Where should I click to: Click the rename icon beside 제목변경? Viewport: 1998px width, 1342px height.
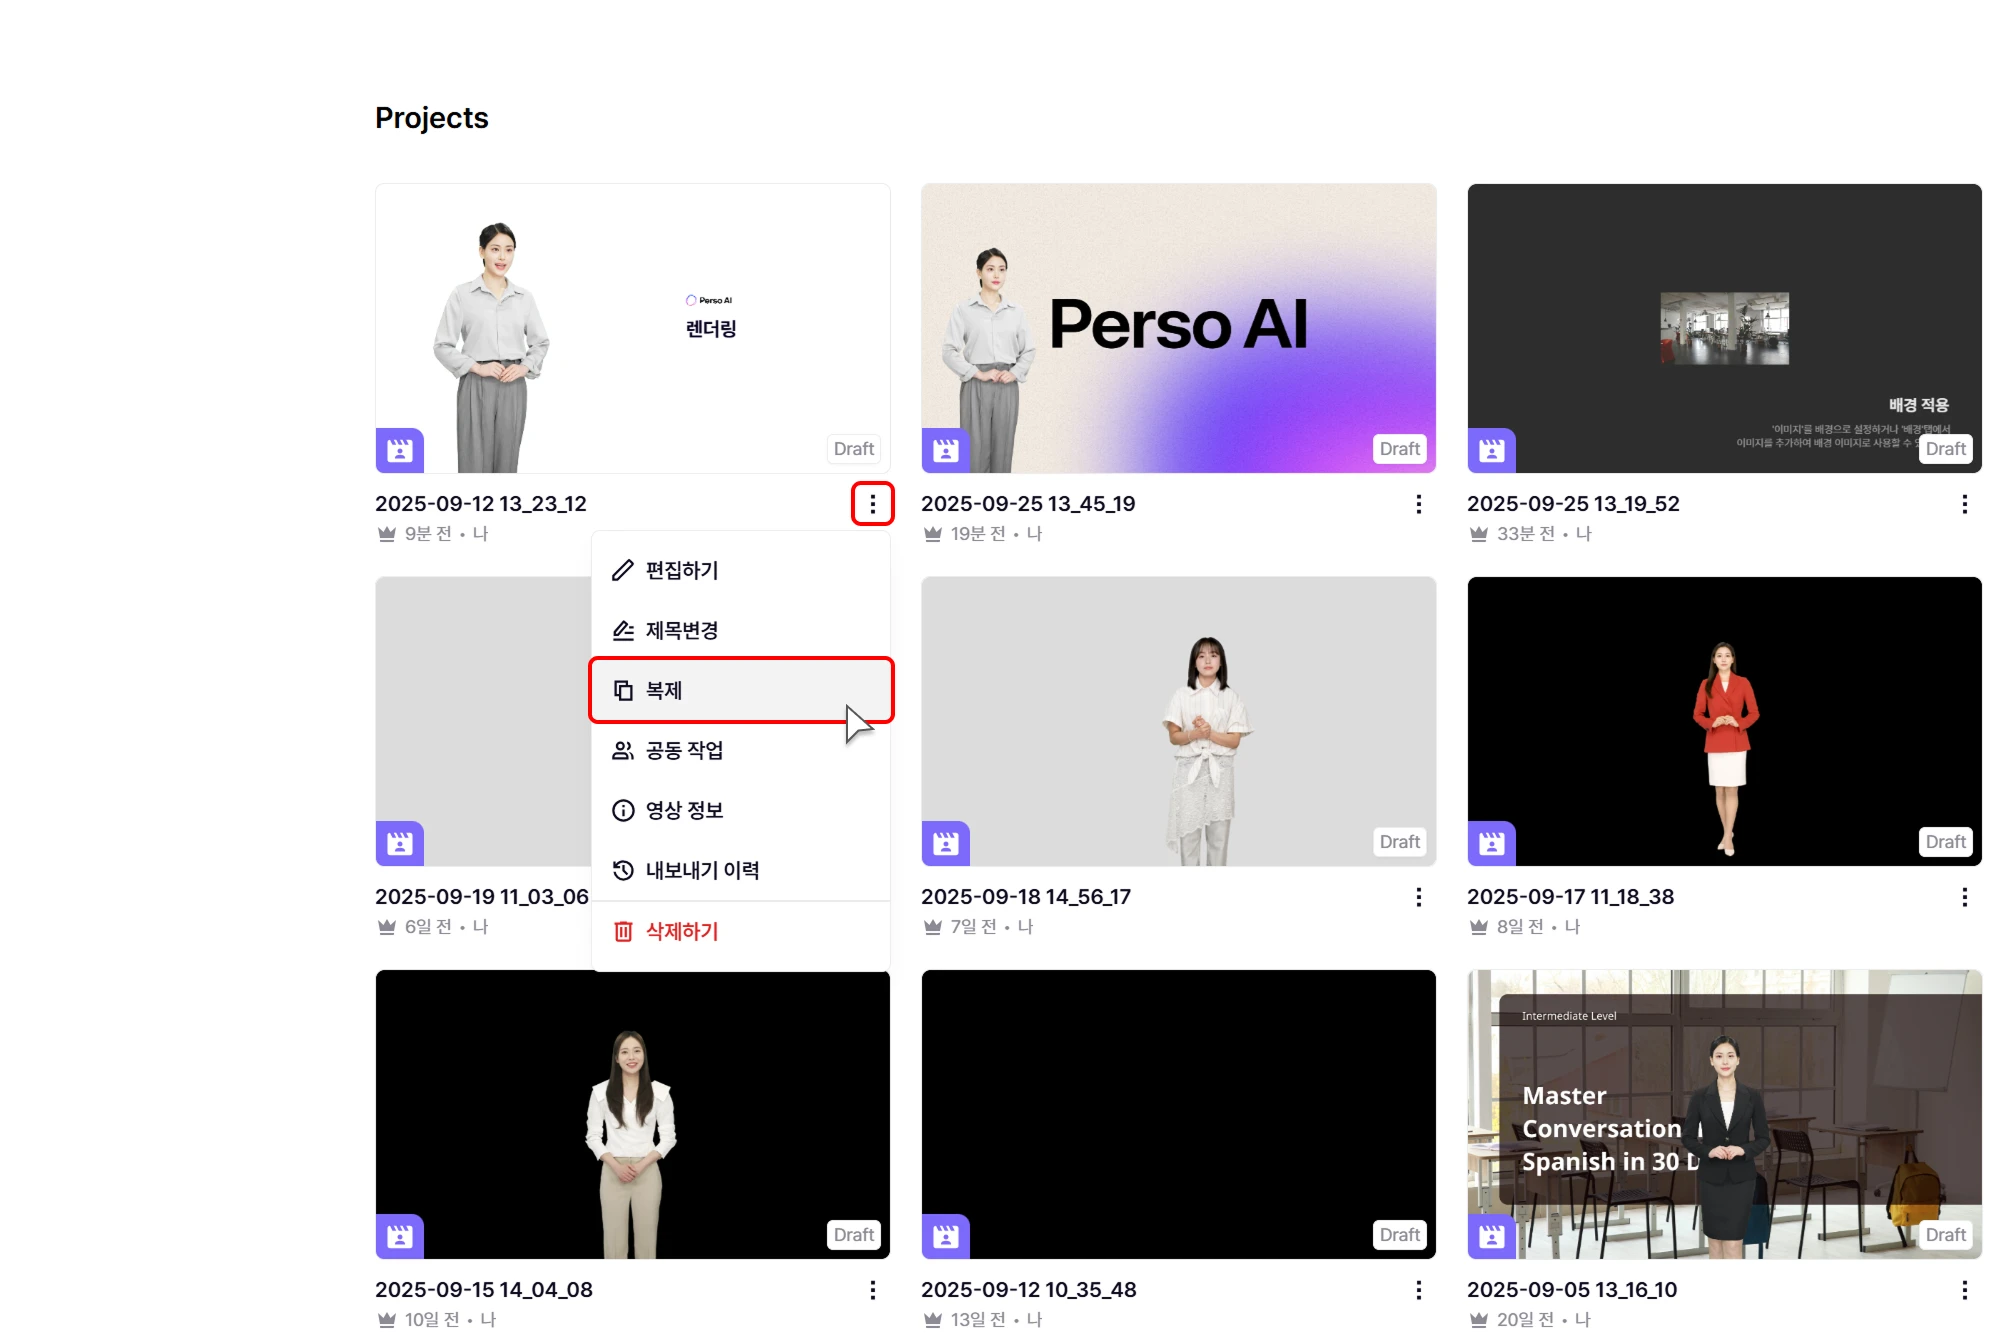pos(623,630)
